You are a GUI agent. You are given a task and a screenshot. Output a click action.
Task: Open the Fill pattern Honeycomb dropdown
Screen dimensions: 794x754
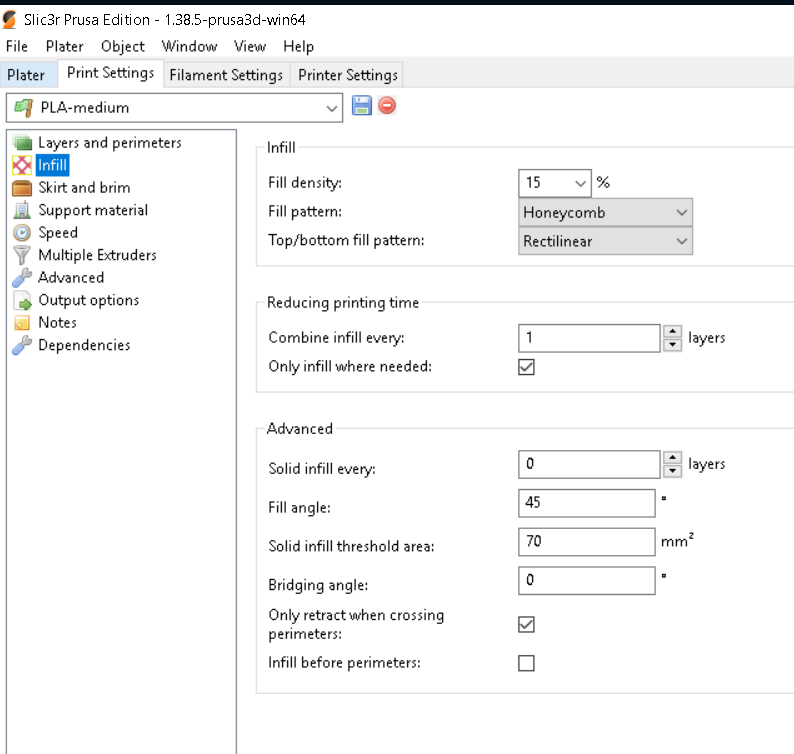click(x=605, y=213)
